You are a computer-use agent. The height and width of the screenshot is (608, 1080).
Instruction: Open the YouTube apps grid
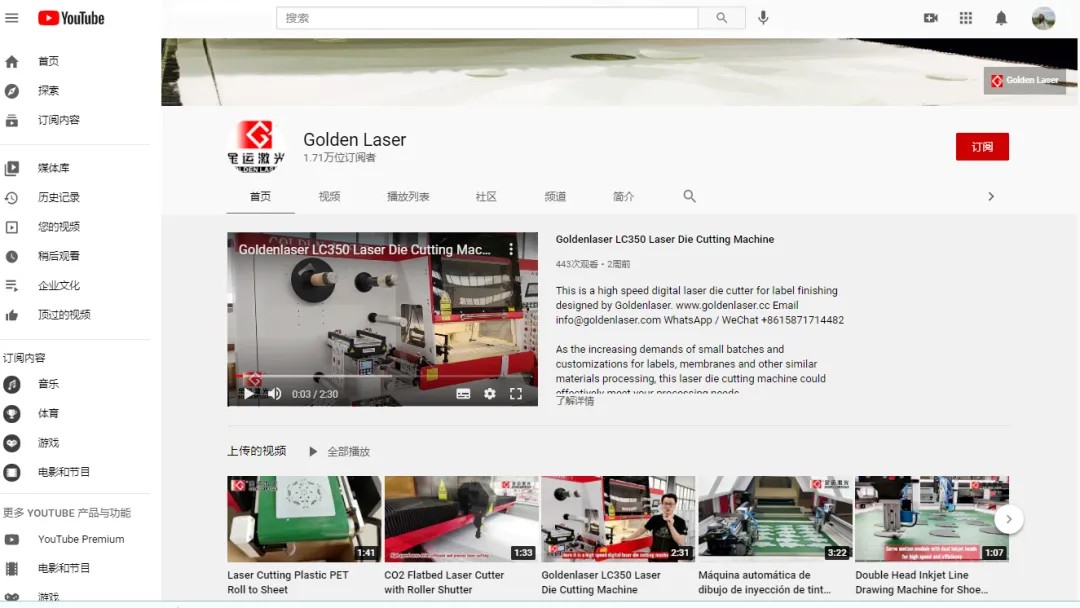point(966,18)
